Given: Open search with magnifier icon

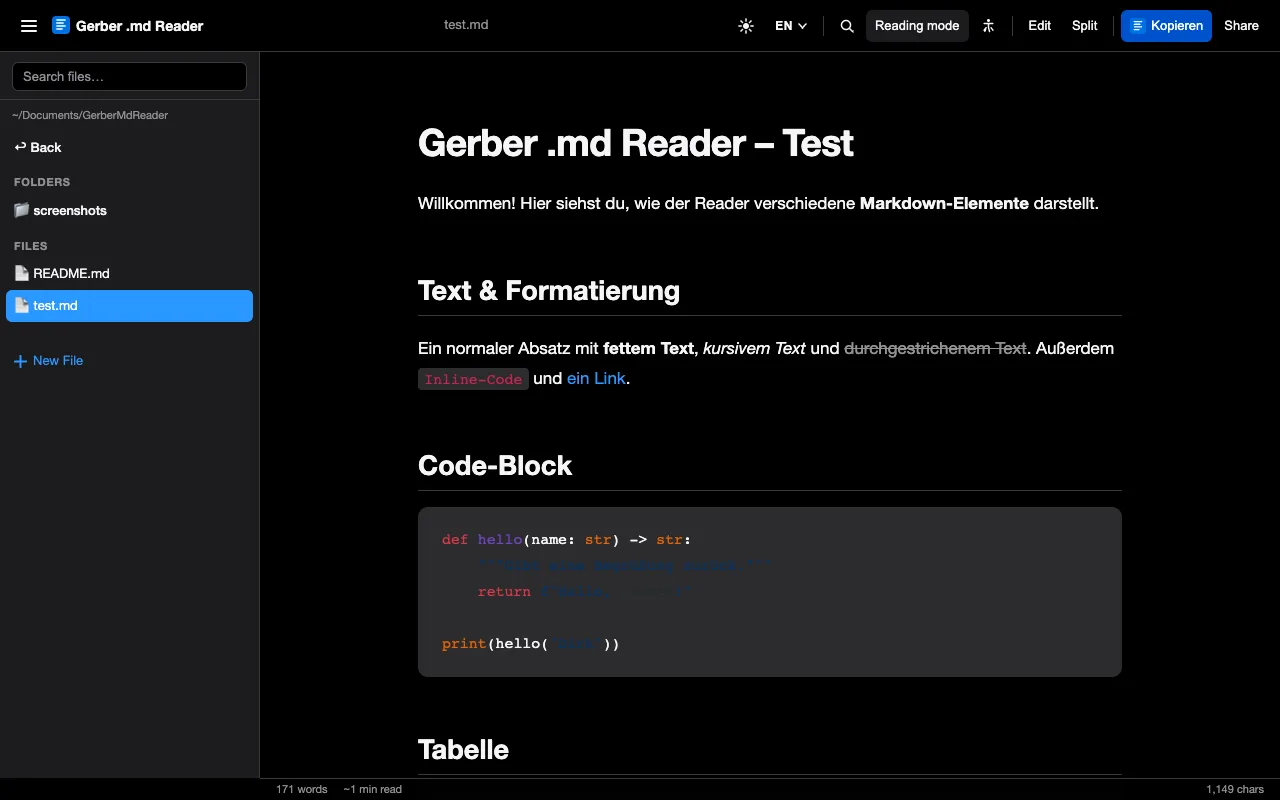Looking at the screenshot, I should [847, 26].
